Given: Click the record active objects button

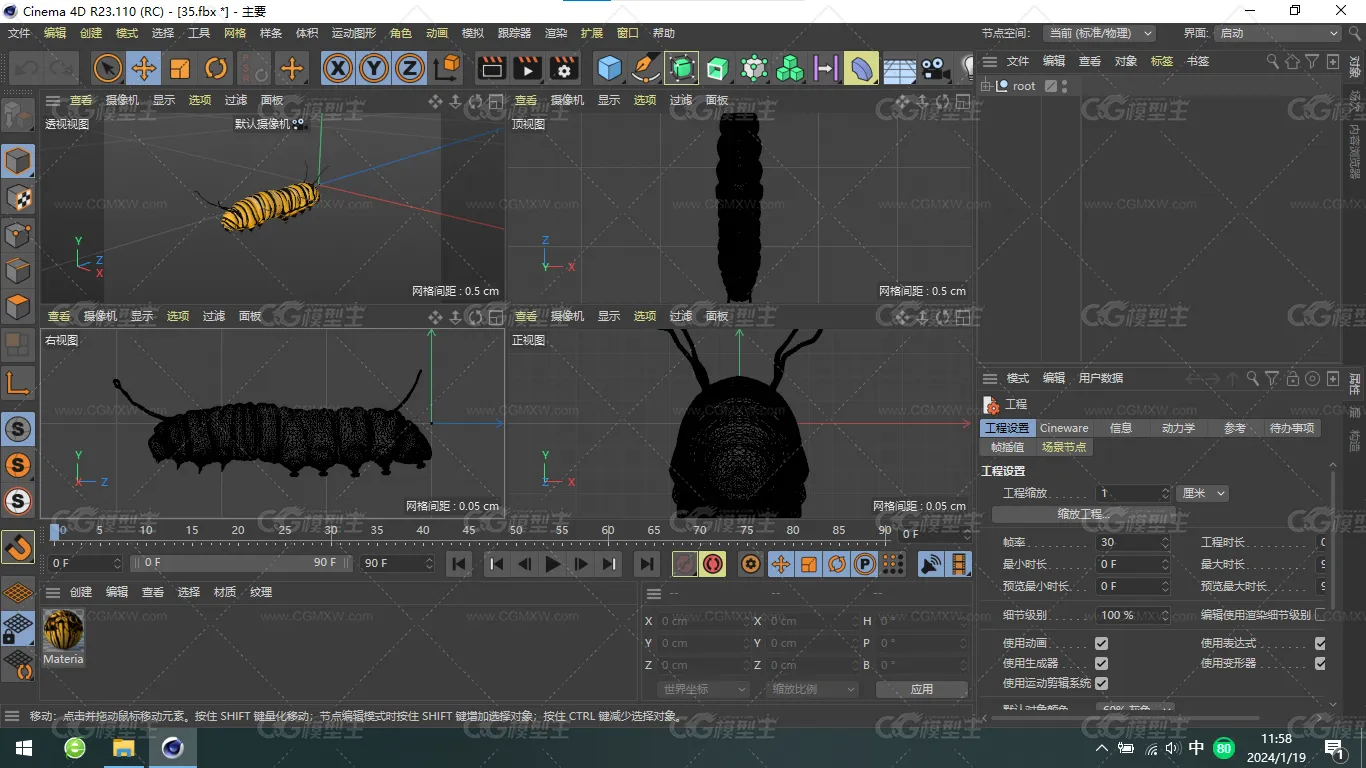Looking at the screenshot, I should 684,565.
